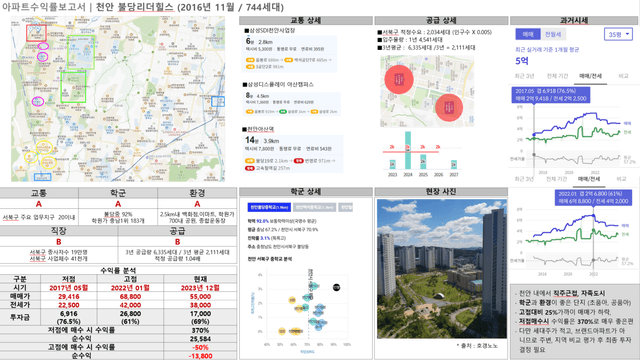This screenshot has width=640, height=360.
Task: Open the 35평 size dropdown
Action: tap(618, 34)
